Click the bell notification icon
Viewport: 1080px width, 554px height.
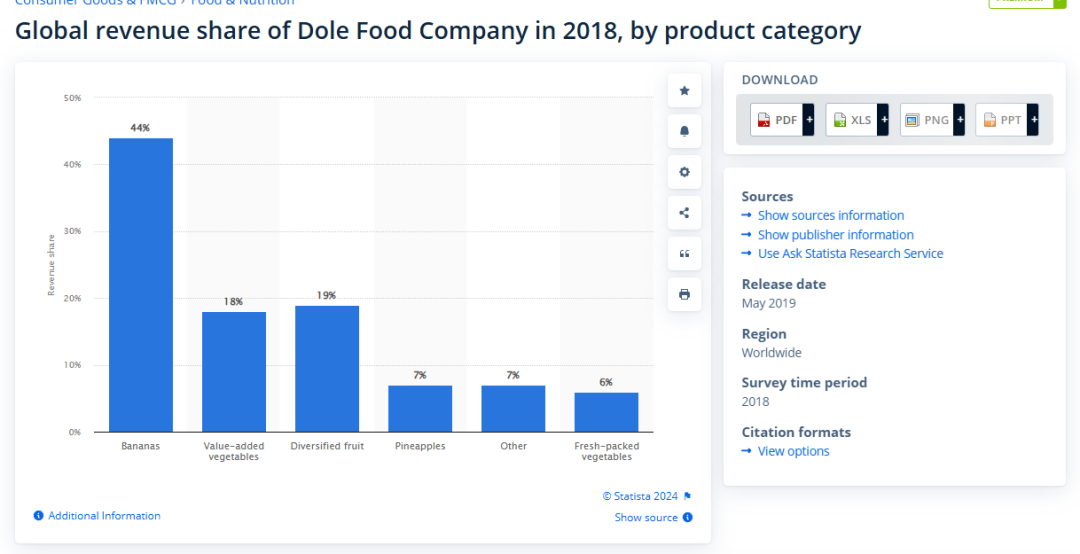pos(684,131)
